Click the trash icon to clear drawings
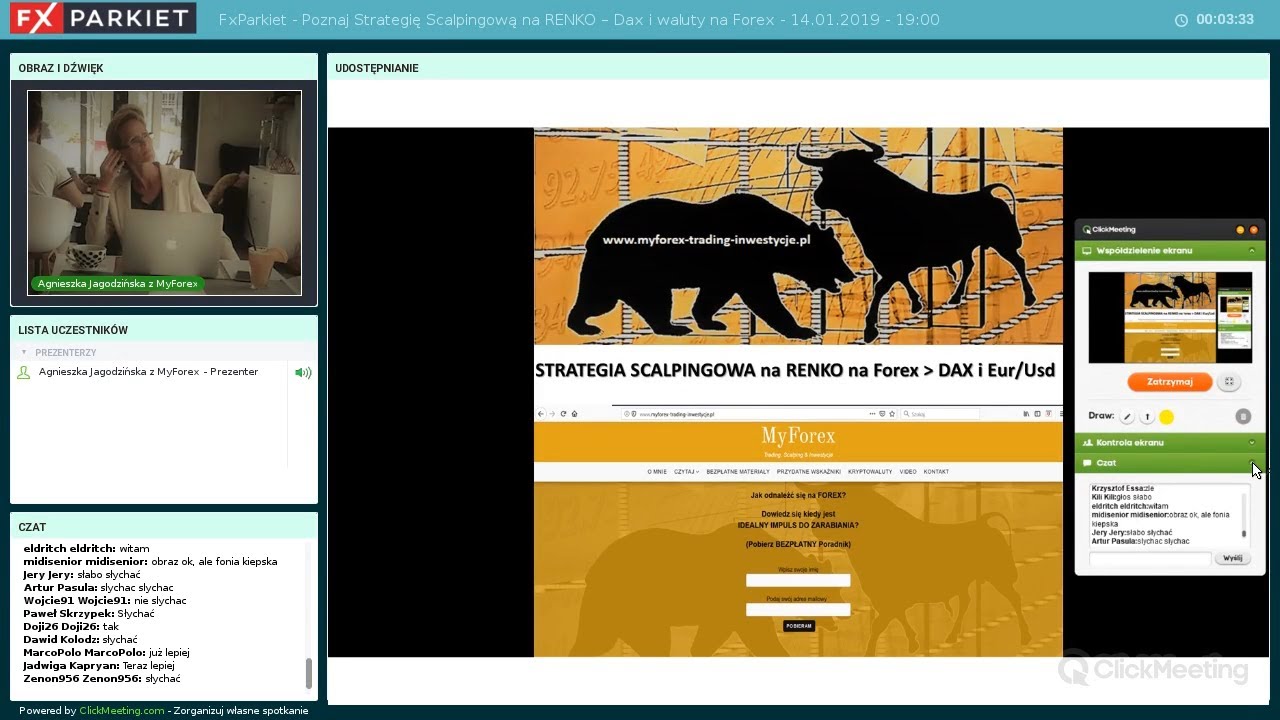This screenshot has width=1280, height=720. point(1243,416)
